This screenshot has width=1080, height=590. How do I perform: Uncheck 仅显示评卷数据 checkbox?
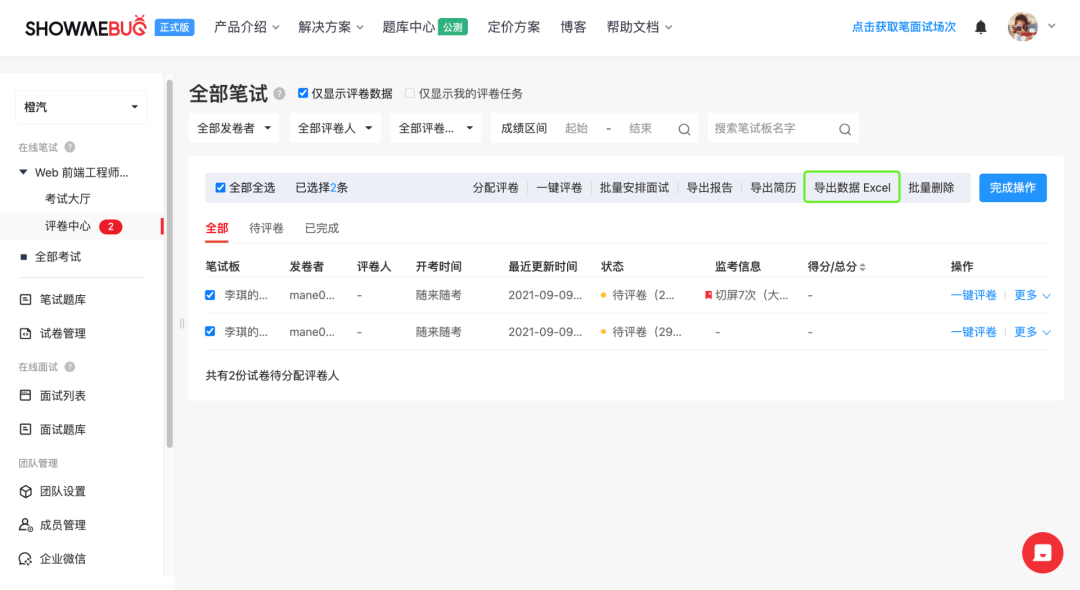[x=302, y=93]
